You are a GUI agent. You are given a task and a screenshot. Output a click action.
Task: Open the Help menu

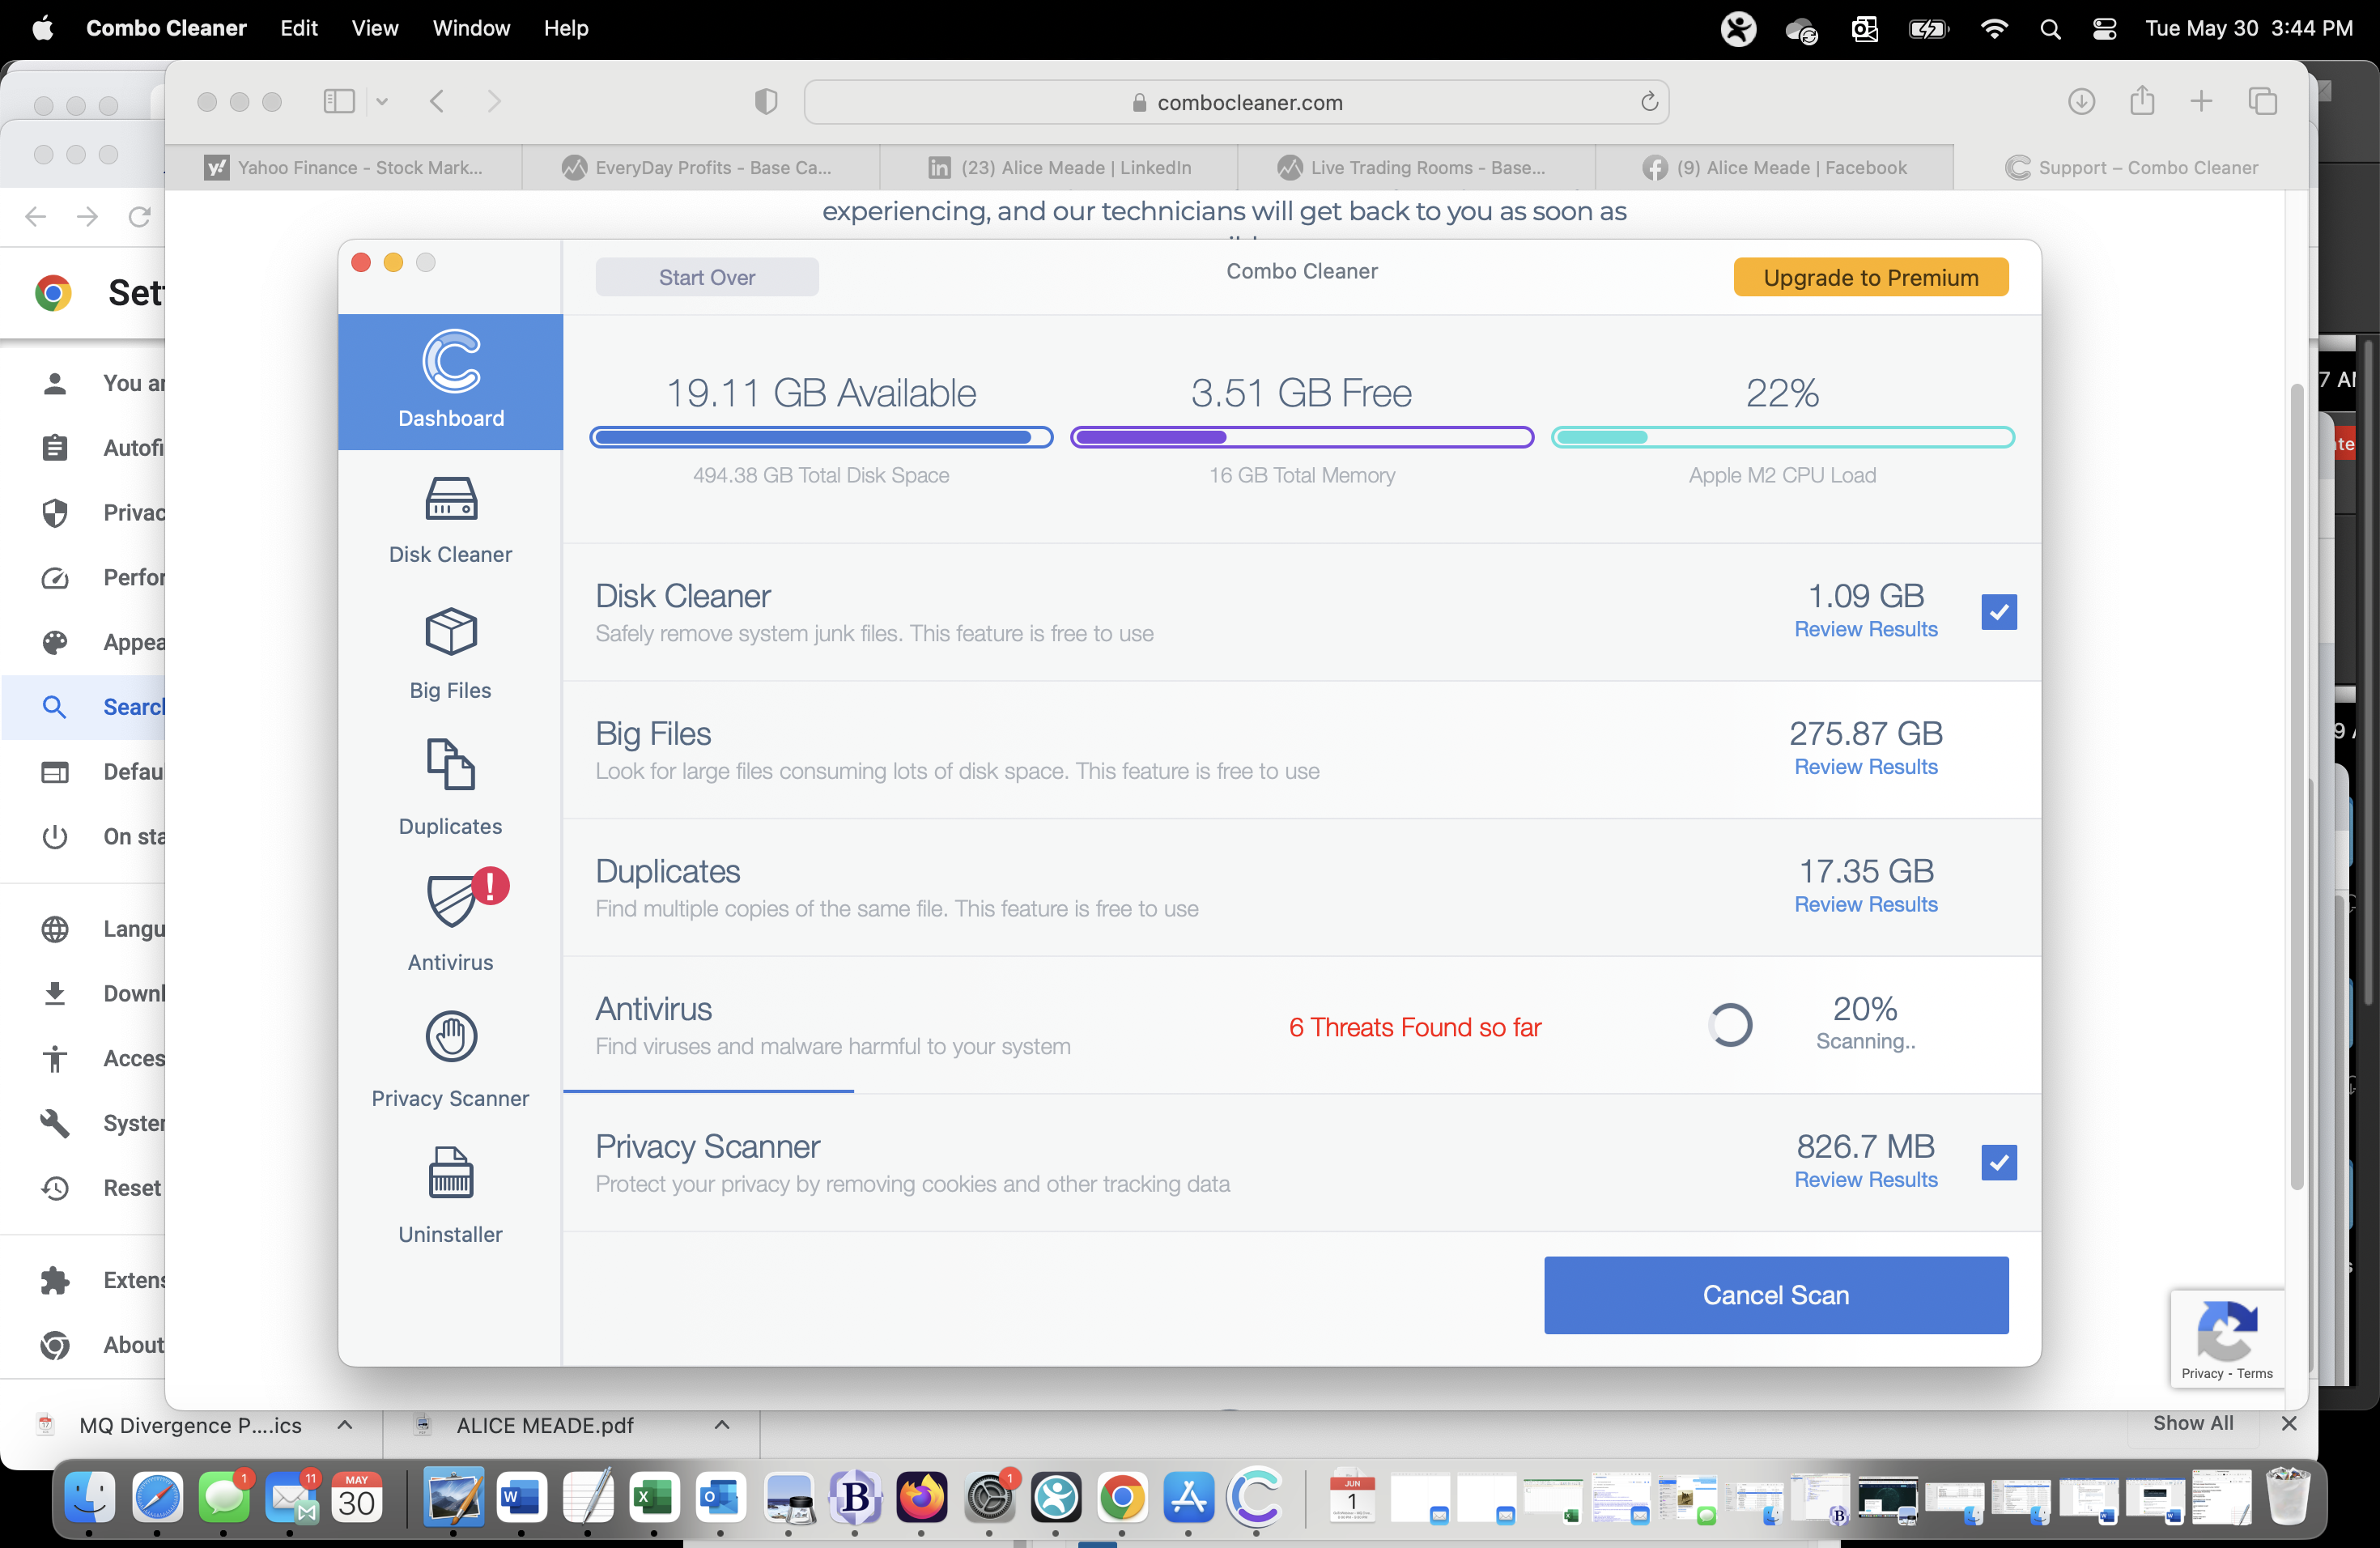(x=565, y=28)
